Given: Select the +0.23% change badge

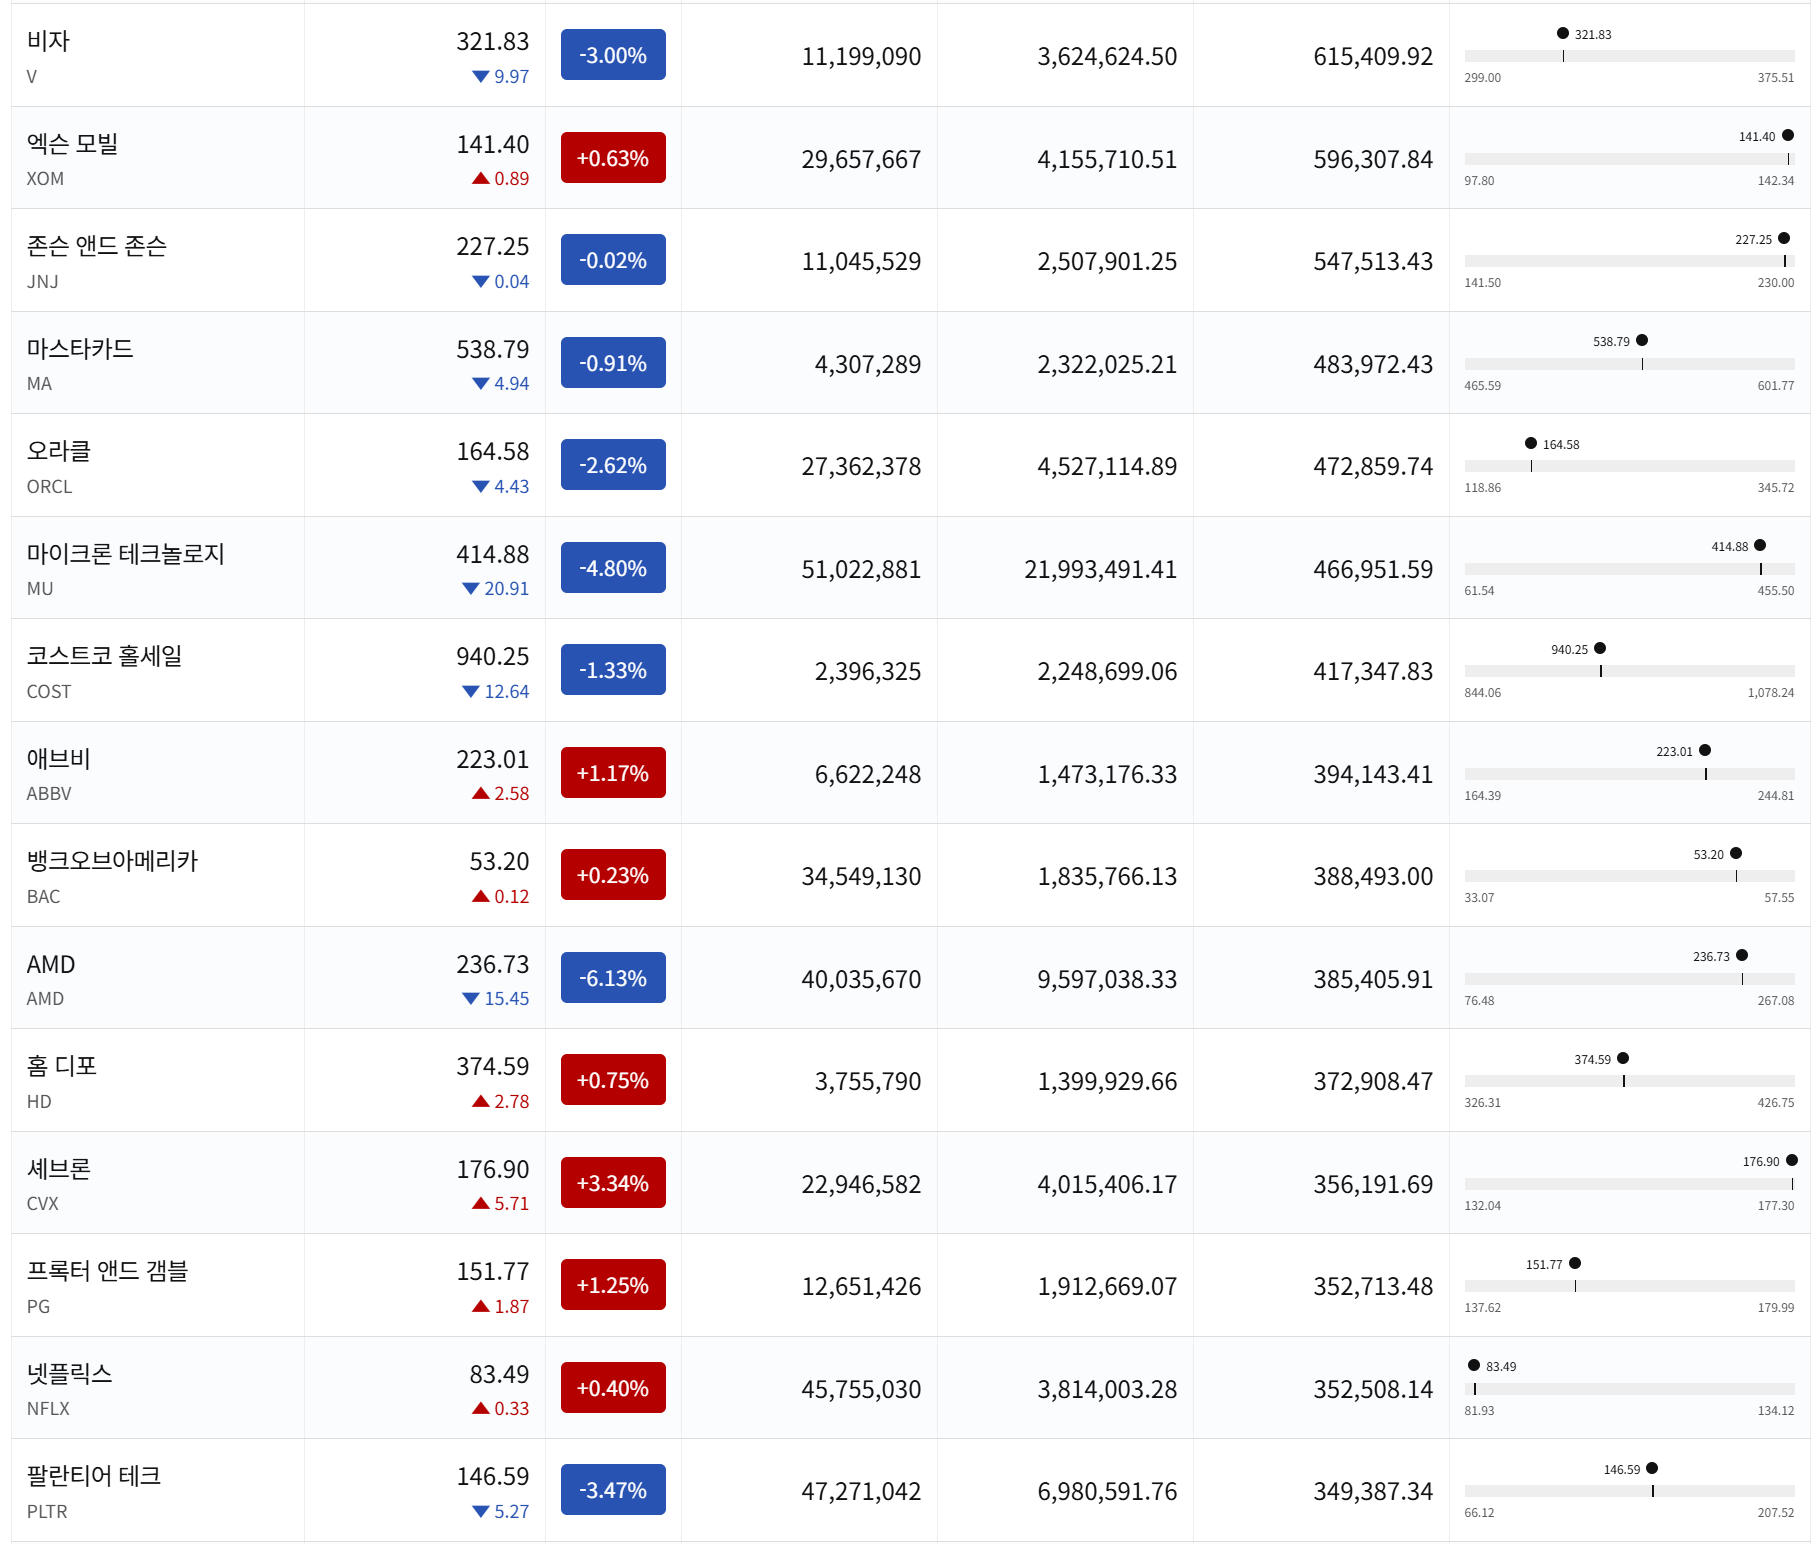Looking at the screenshot, I should pos(613,875).
